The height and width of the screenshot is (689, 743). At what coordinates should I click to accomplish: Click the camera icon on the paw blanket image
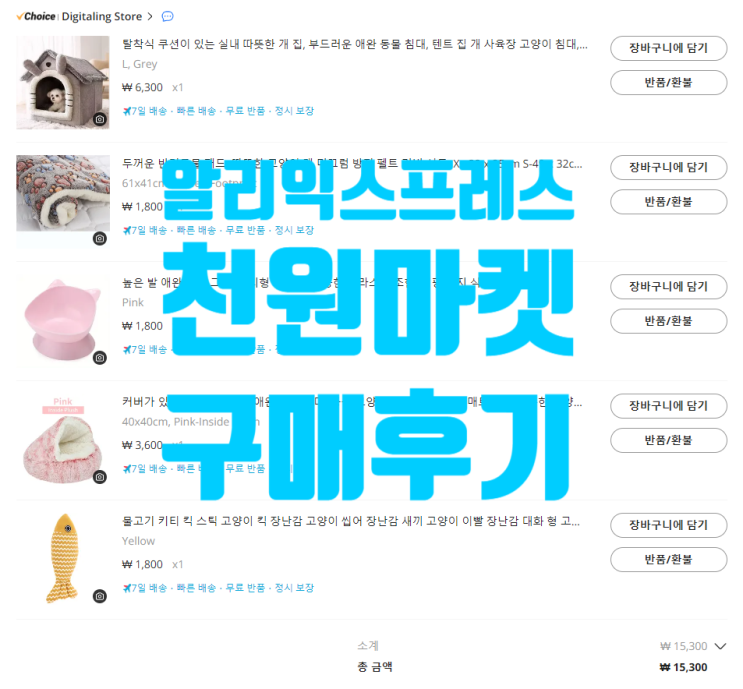pyautogui.click(x=100, y=239)
